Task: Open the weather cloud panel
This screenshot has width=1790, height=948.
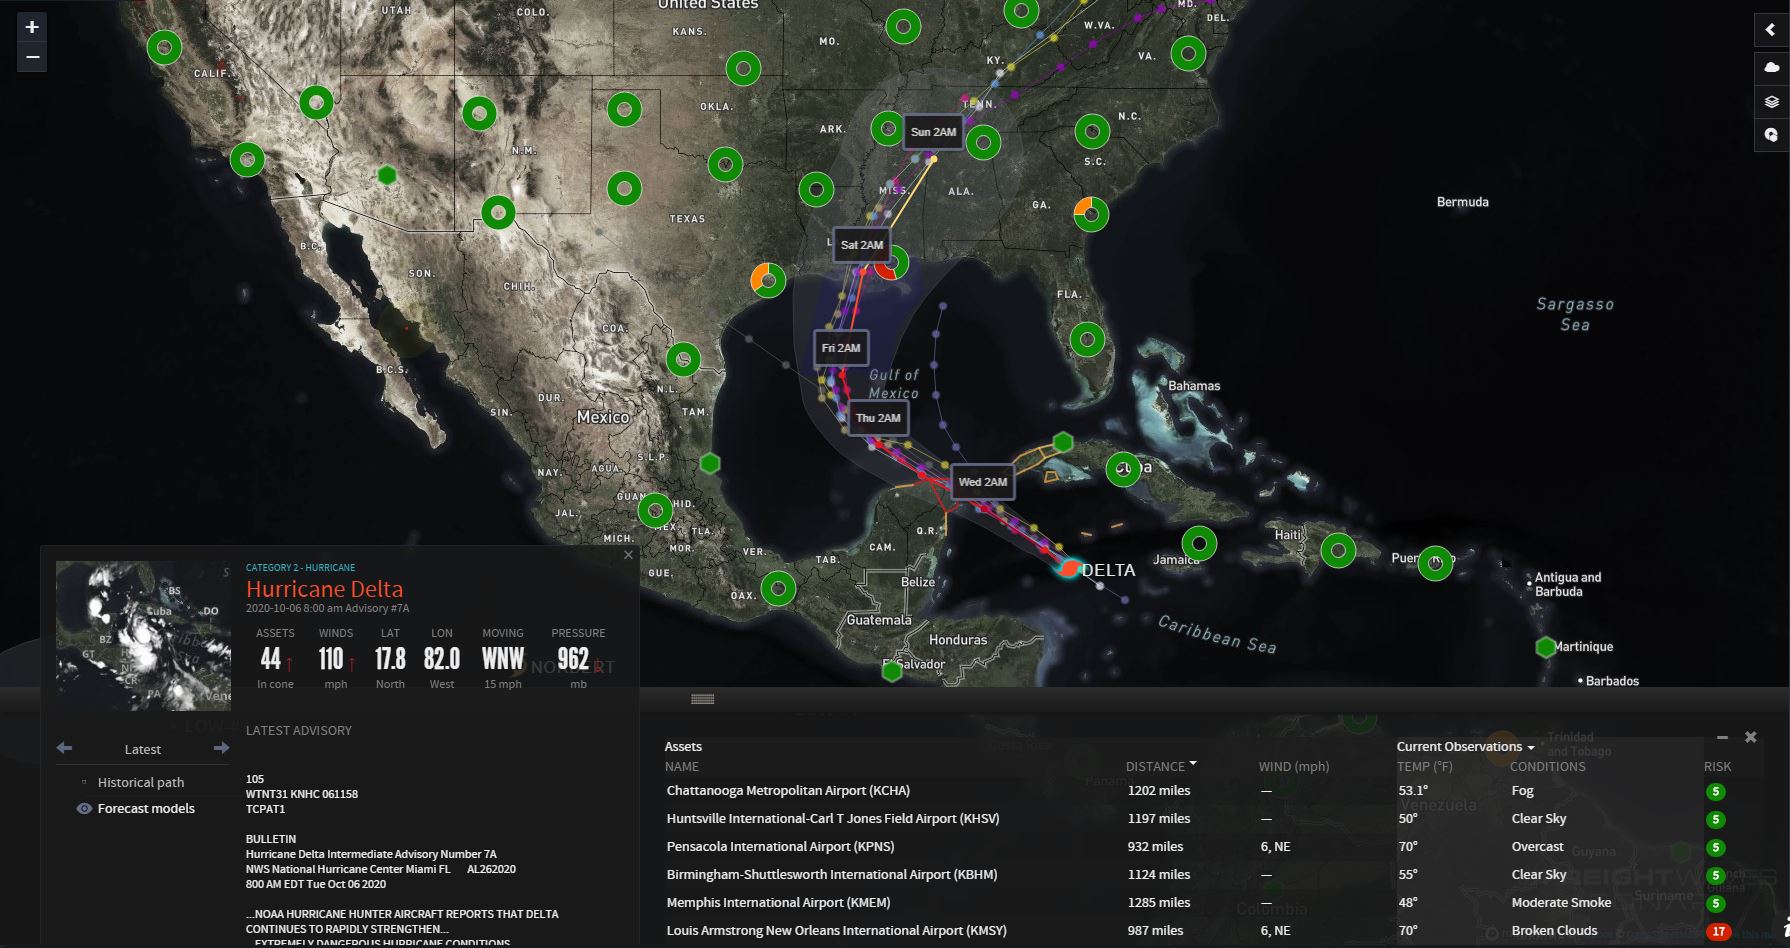Action: pyautogui.click(x=1772, y=67)
